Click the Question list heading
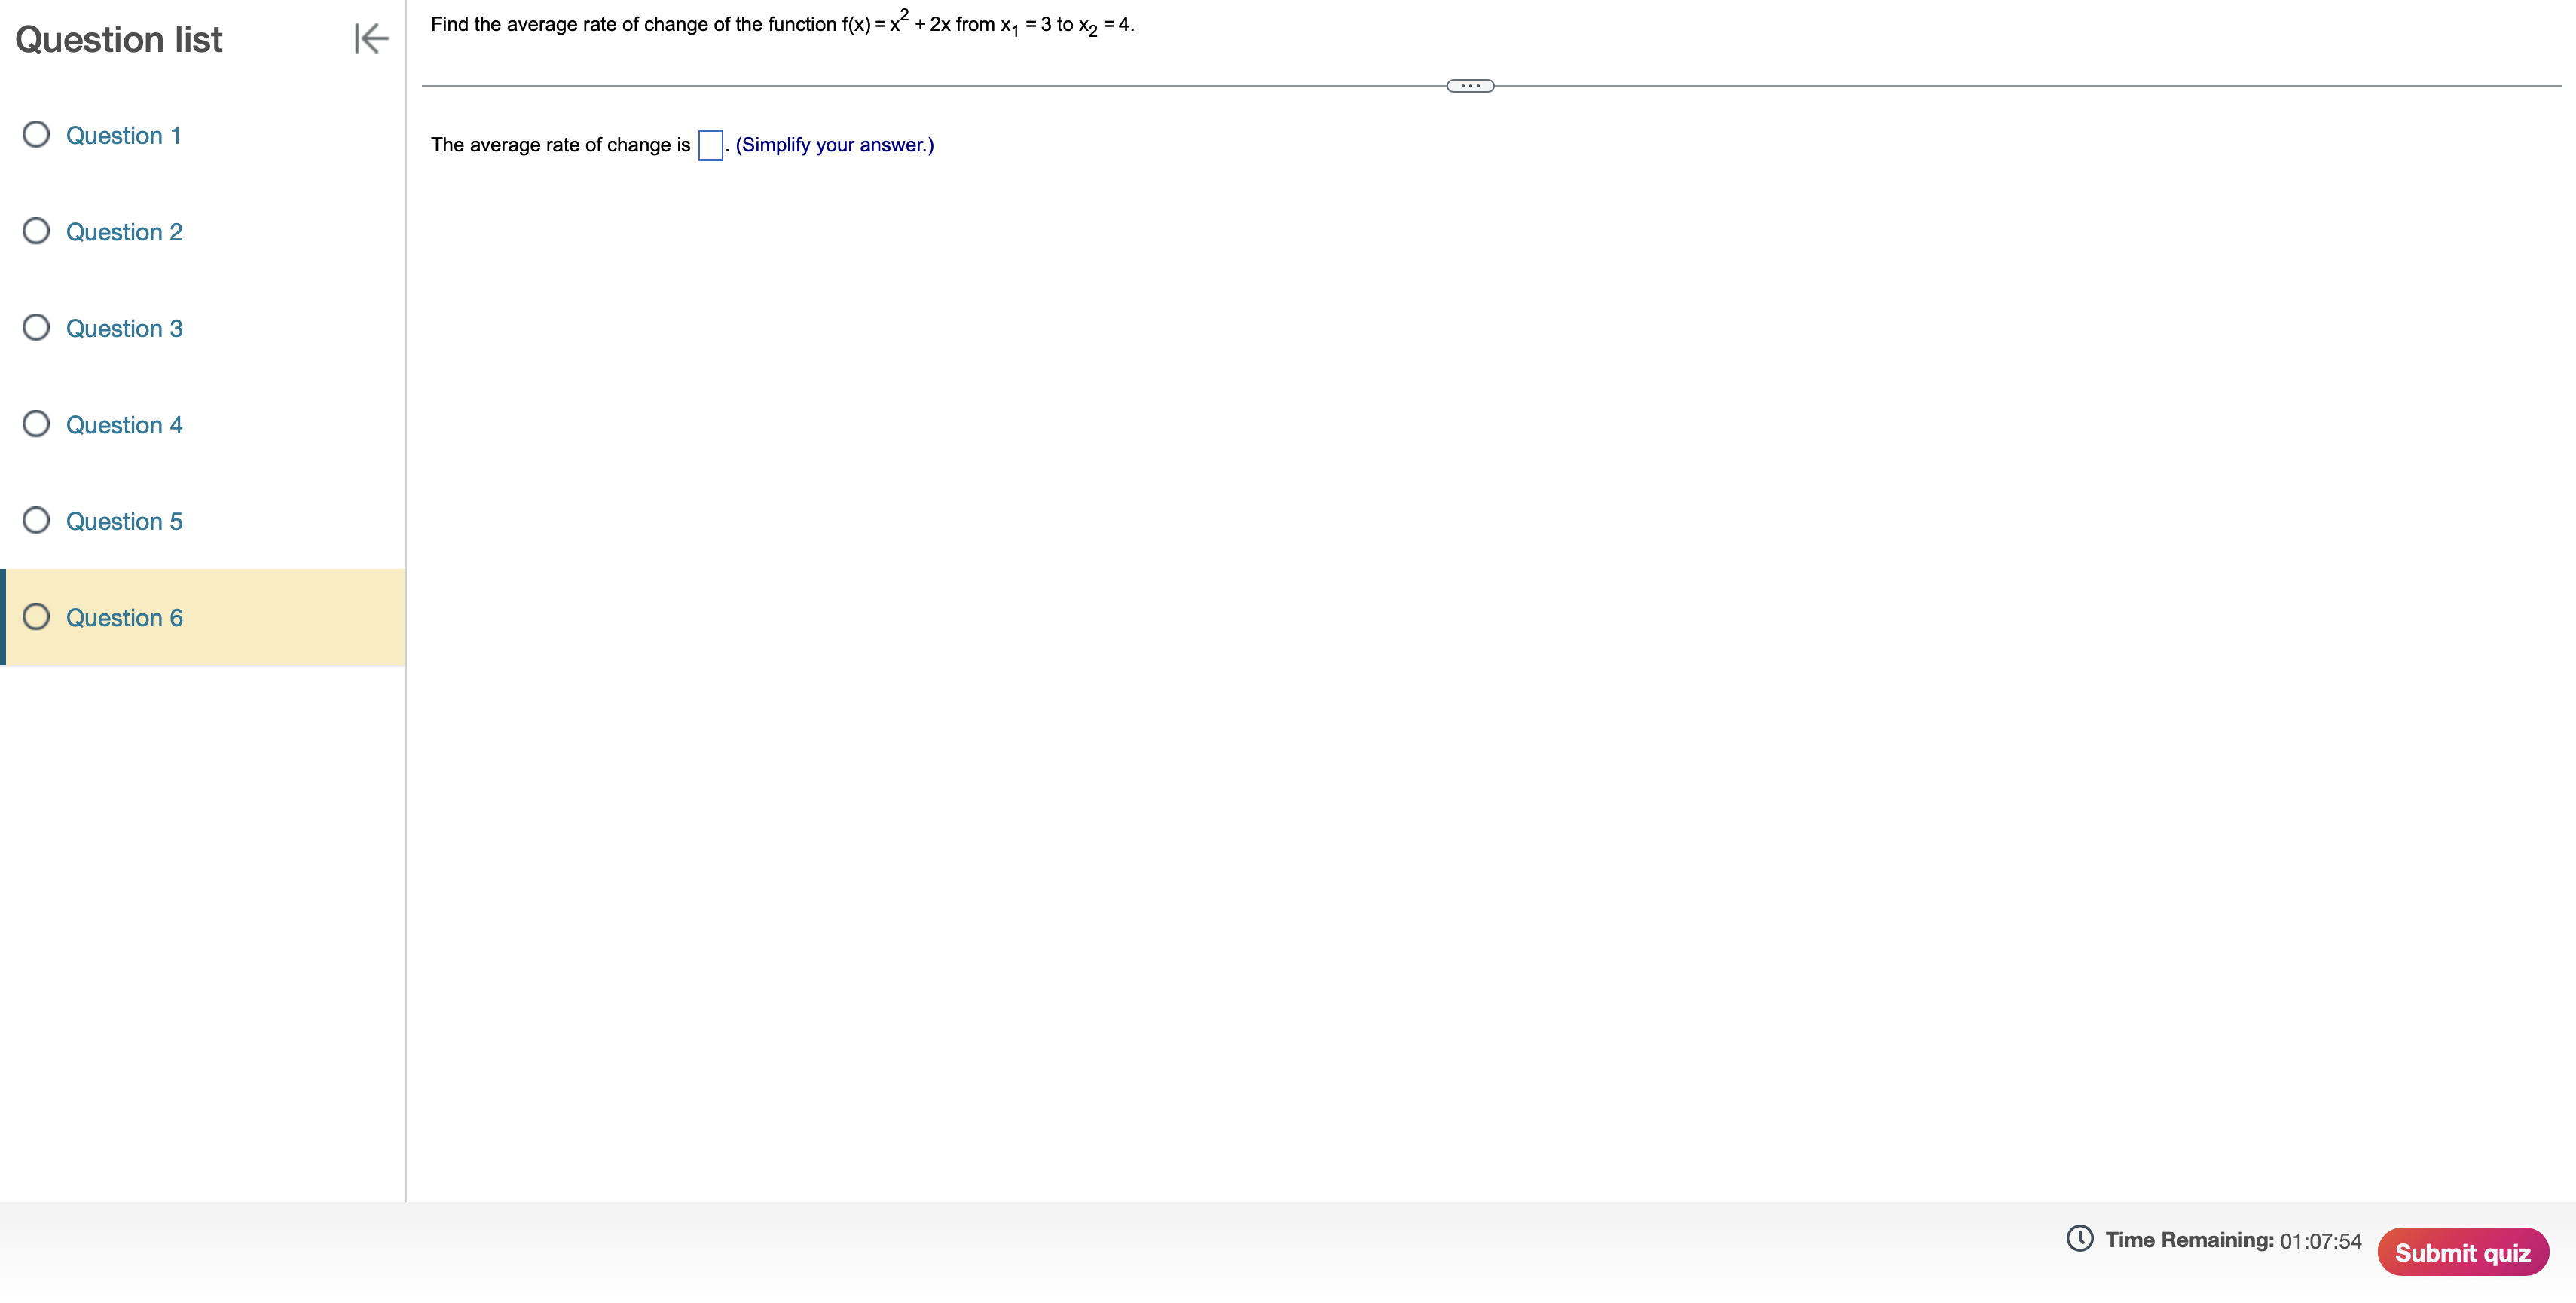The width and height of the screenshot is (2576, 1303). (119, 40)
